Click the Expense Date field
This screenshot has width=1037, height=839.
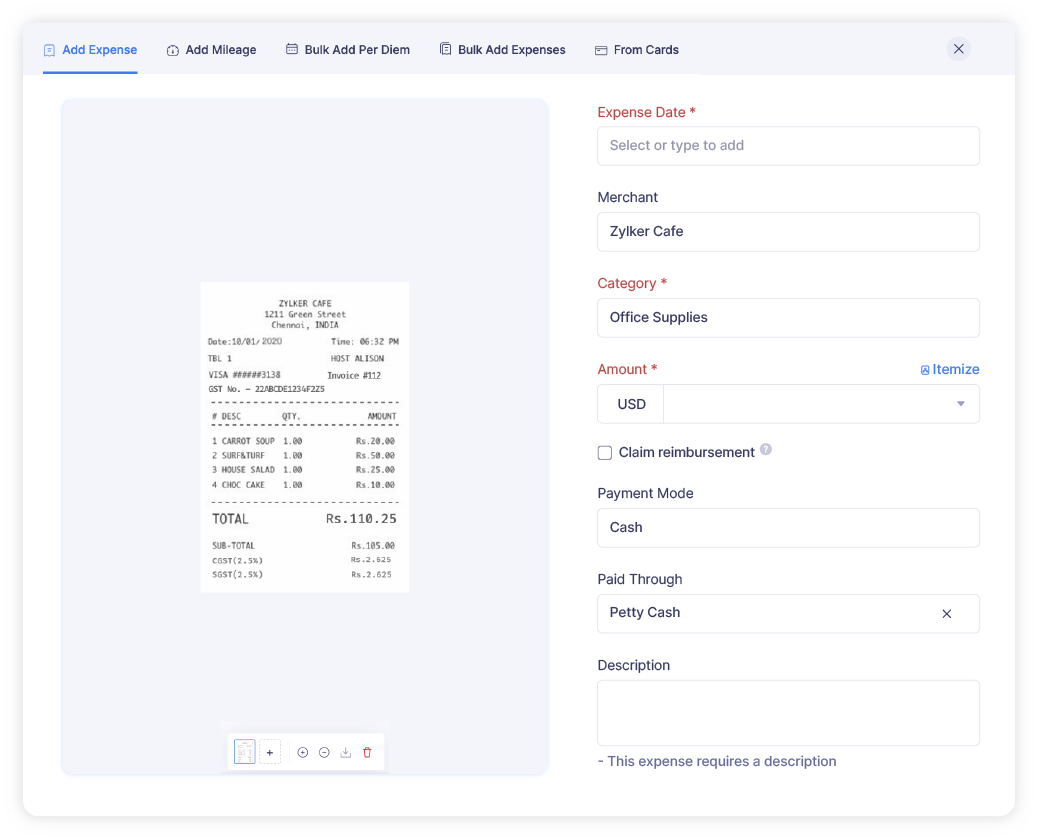(788, 145)
